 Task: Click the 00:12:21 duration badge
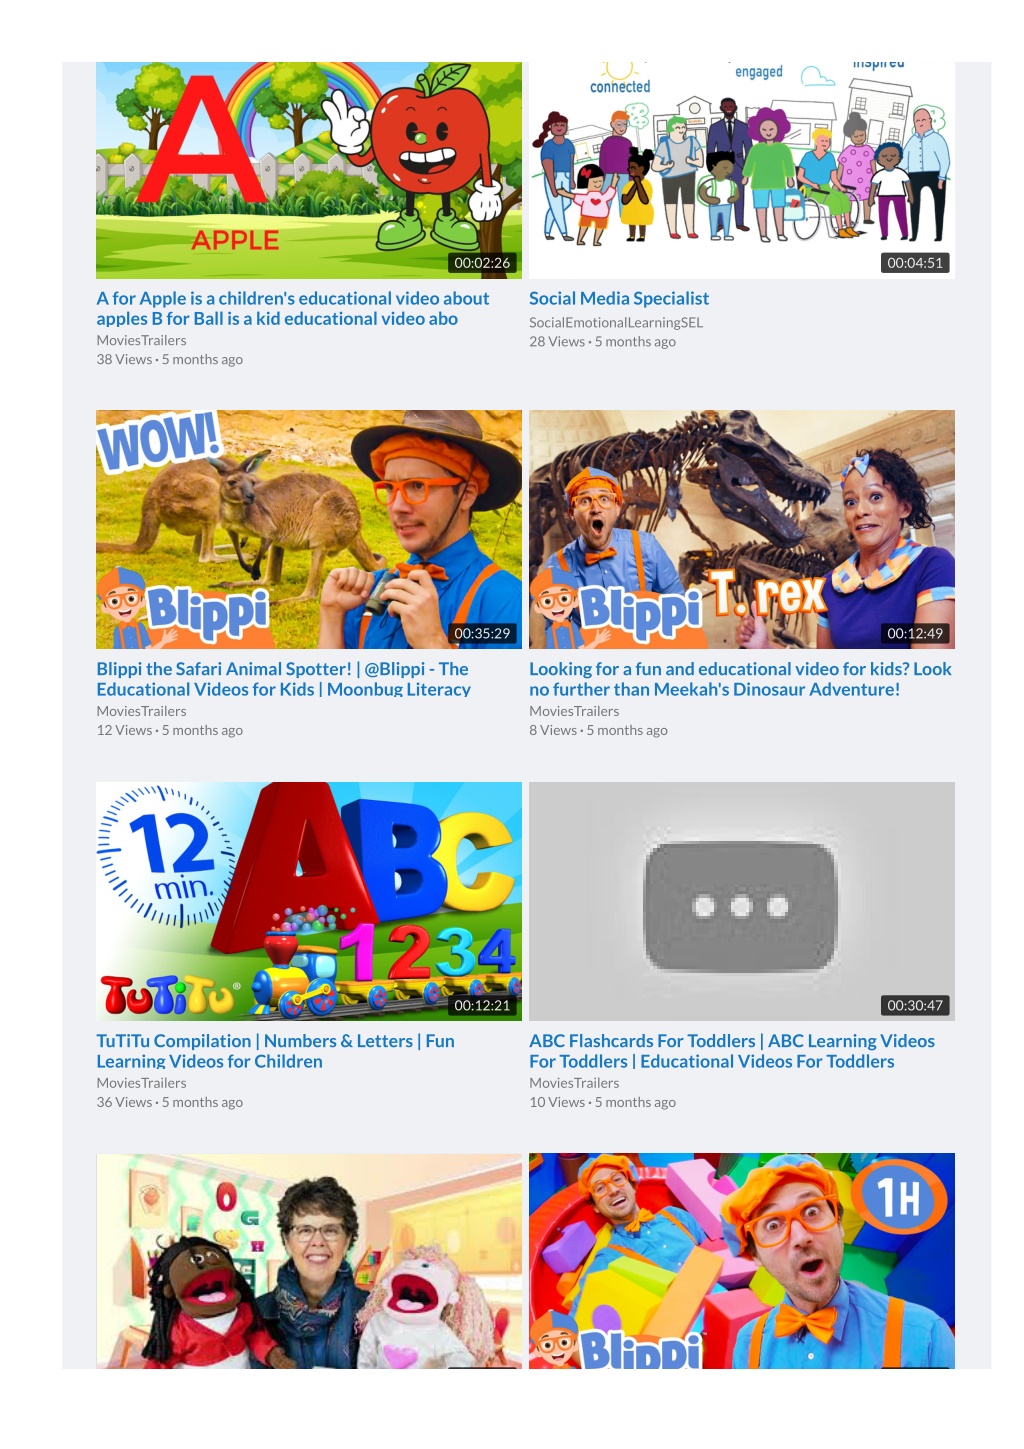482,1005
